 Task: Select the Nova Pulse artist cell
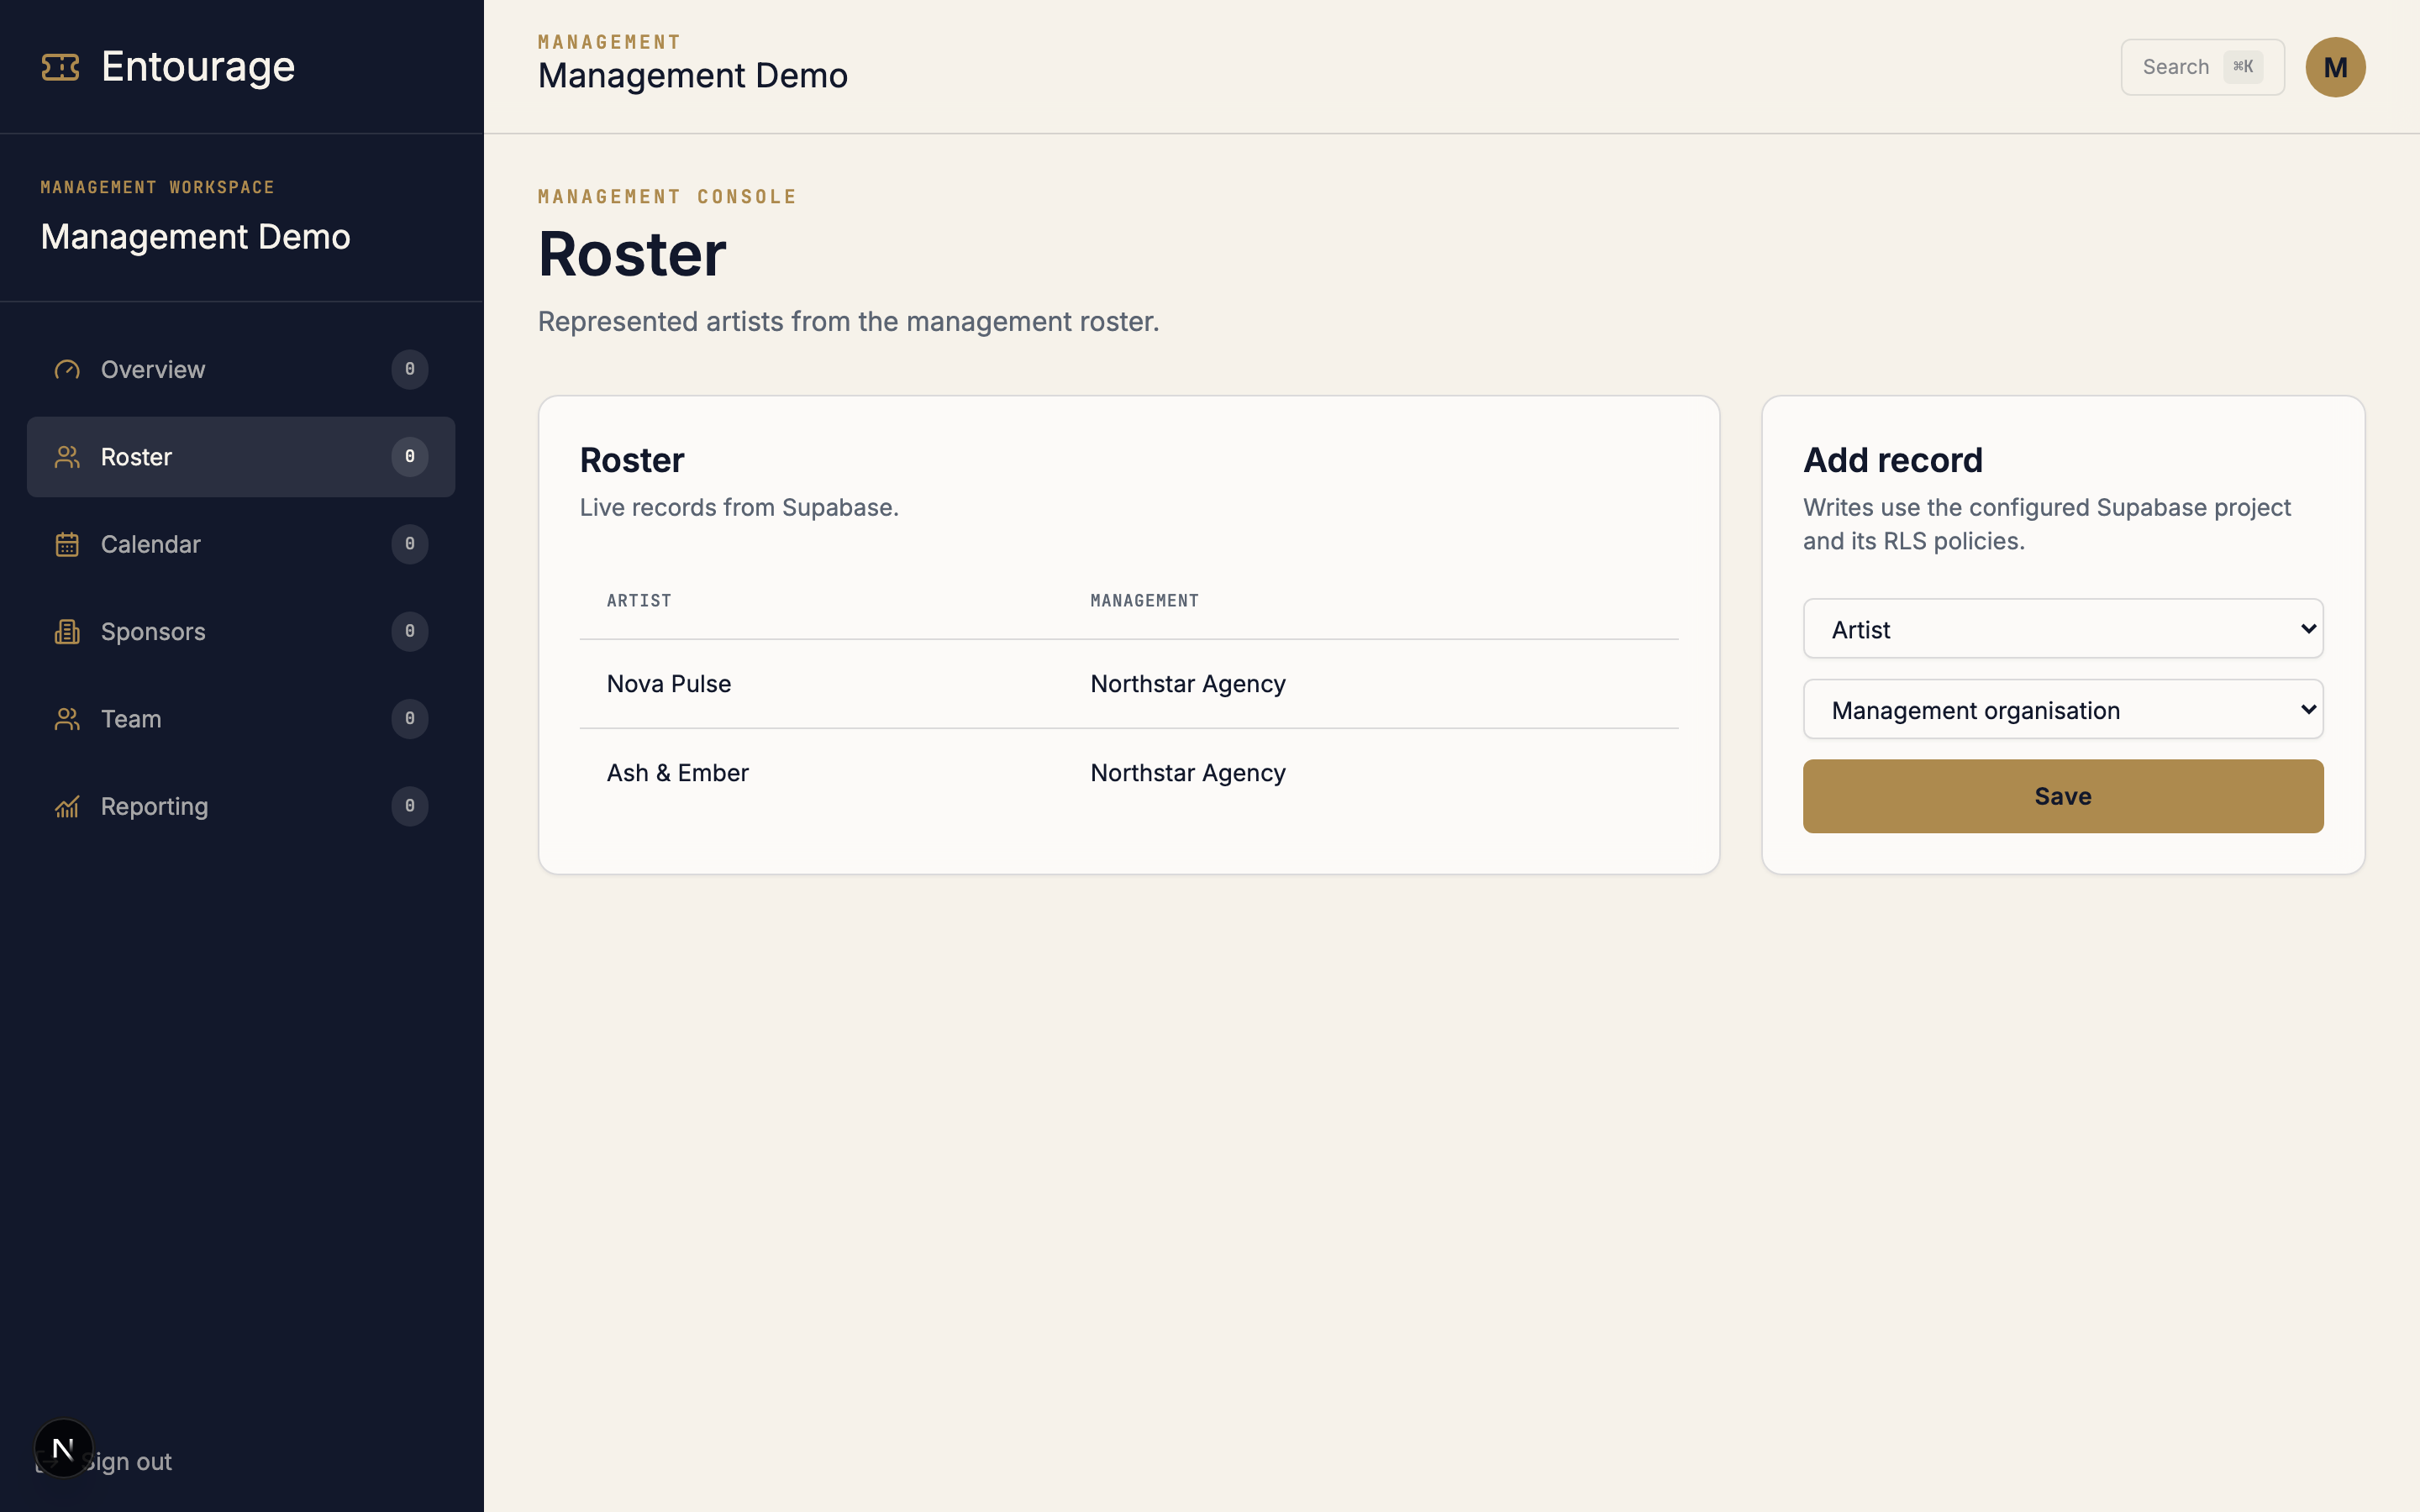[x=669, y=684]
